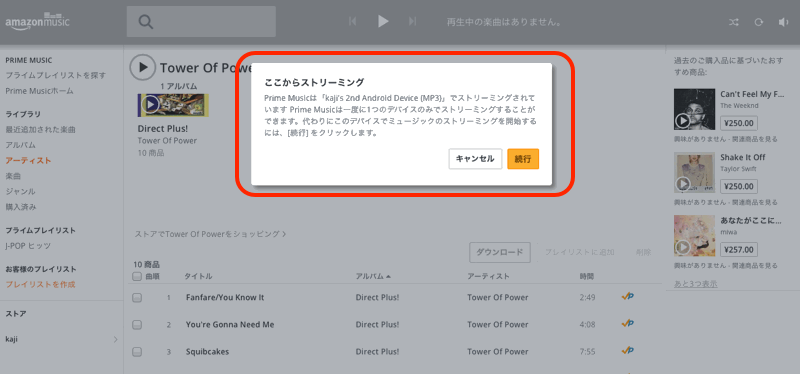
Task: Play Shake It Off preview
Action: (x=683, y=184)
